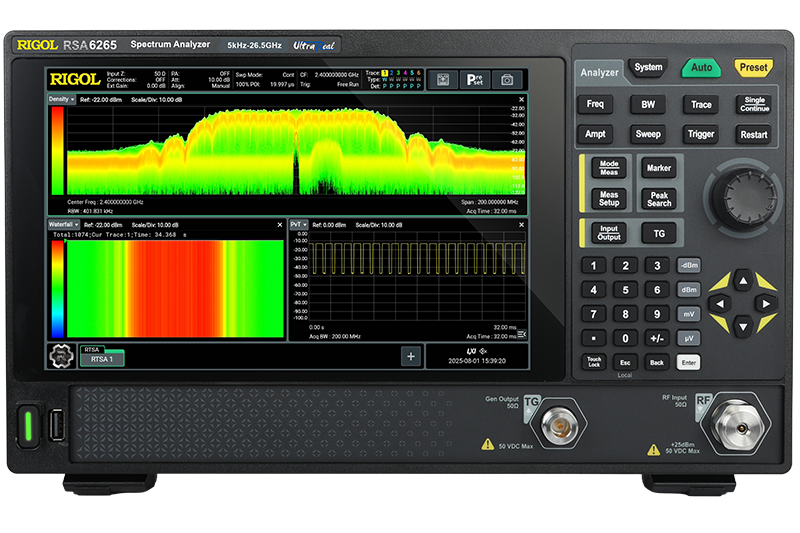Click the Density color scale bar
This screenshot has height=533, width=800.
pos(57,148)
